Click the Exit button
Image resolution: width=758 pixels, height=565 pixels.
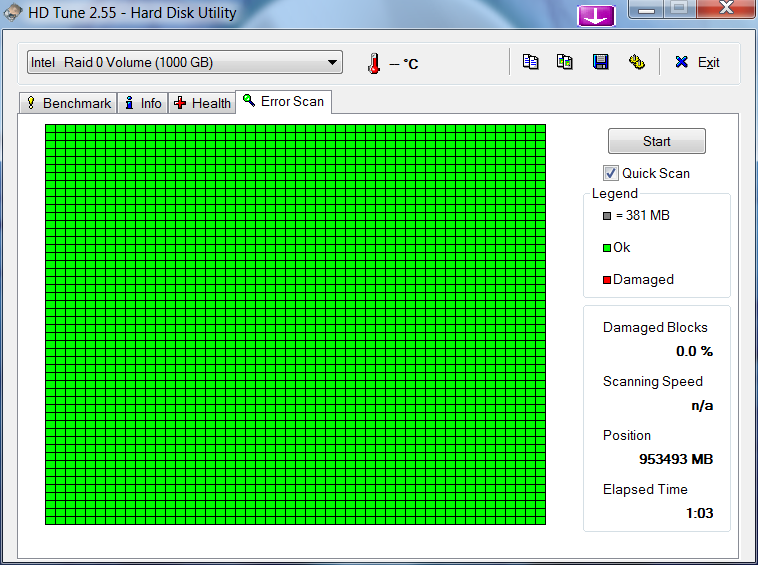(697, 62)
